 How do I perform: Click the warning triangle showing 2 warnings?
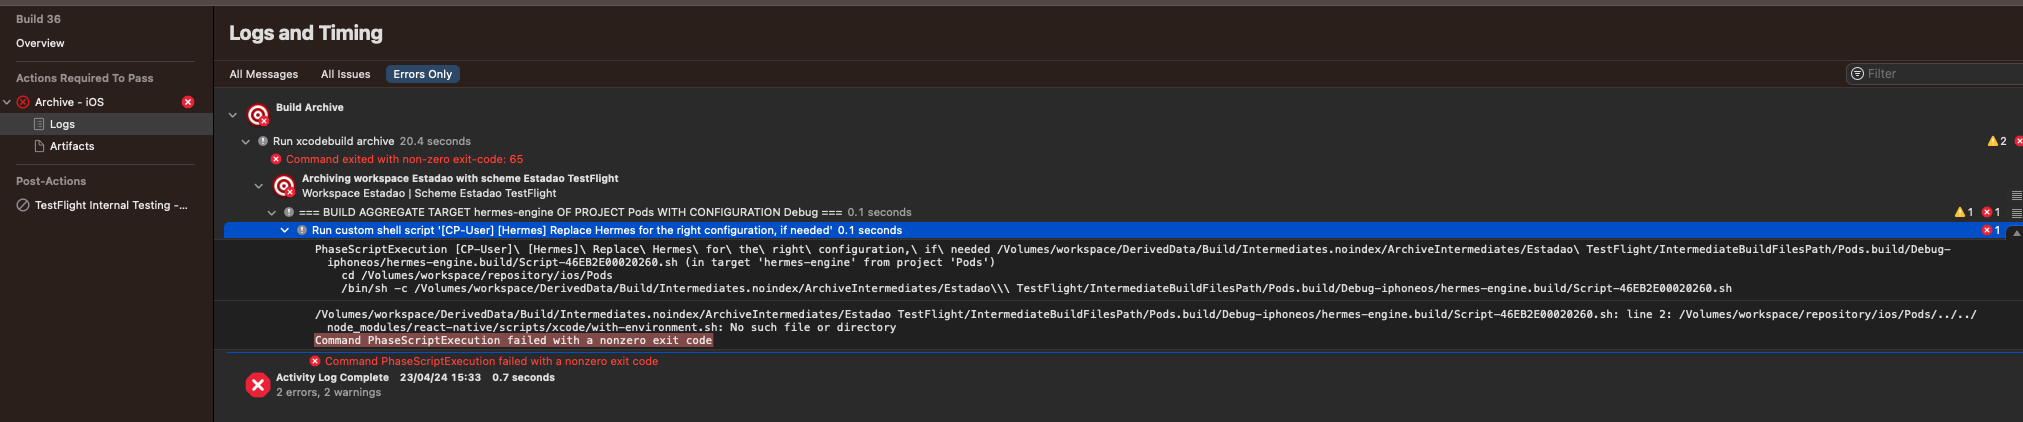tap(1993, 141)
